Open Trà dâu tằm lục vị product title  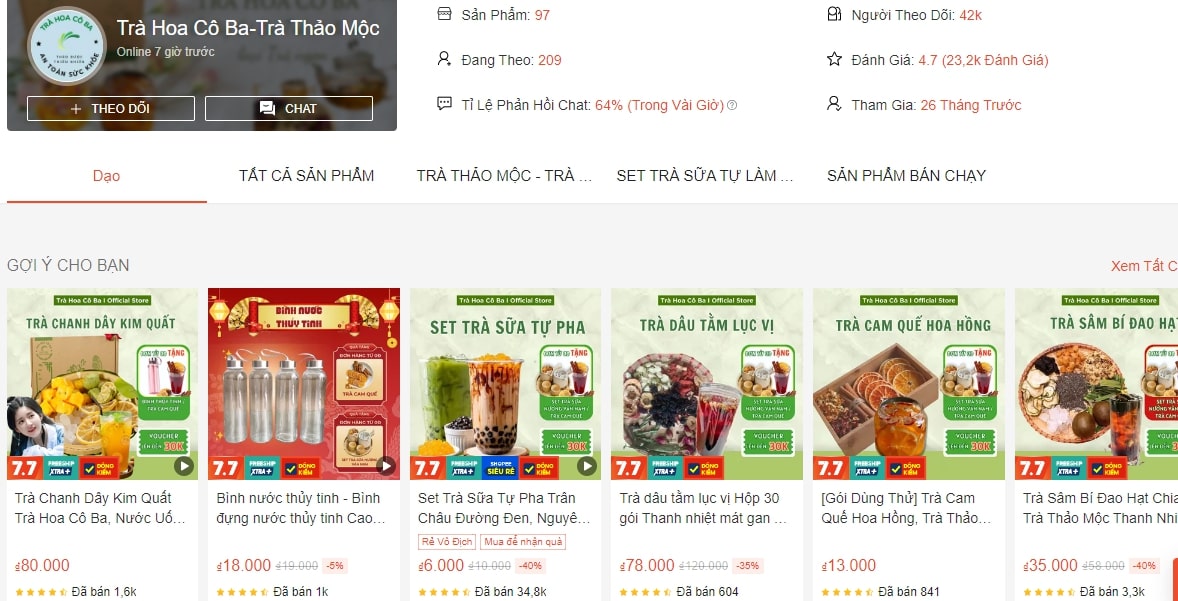pos(703,508)
